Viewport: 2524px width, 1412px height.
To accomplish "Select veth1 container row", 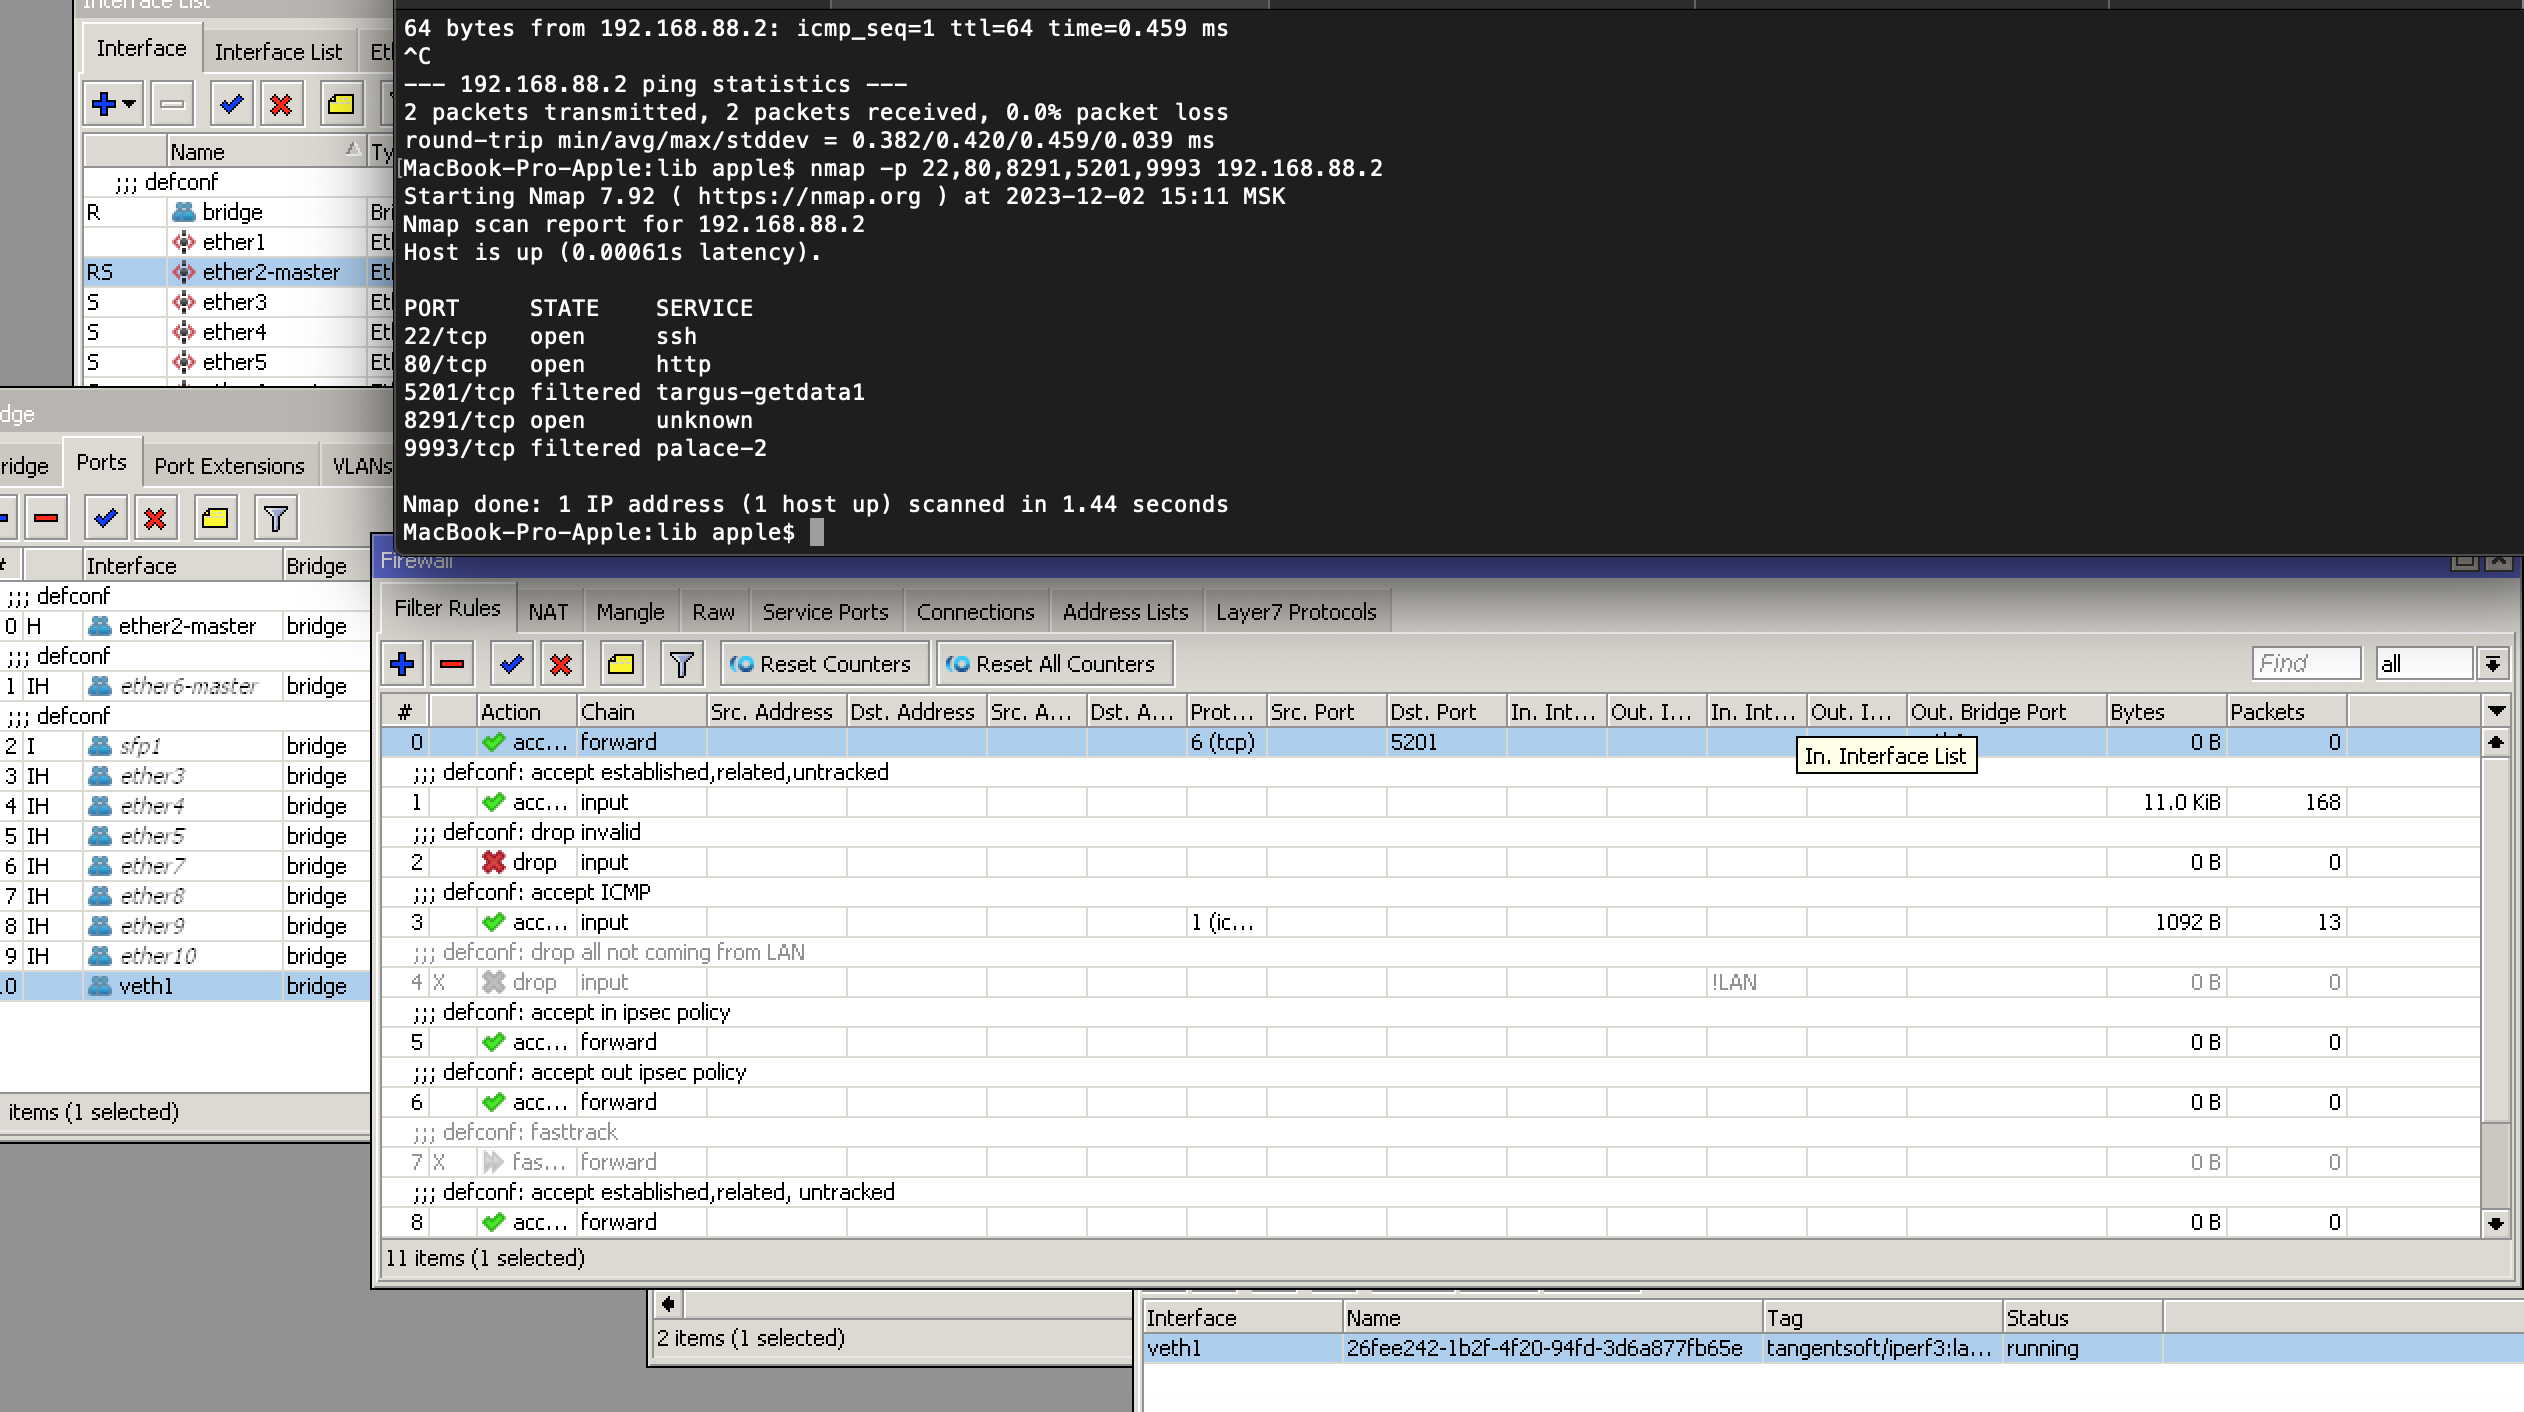I will click(x=1833, y=1348).
